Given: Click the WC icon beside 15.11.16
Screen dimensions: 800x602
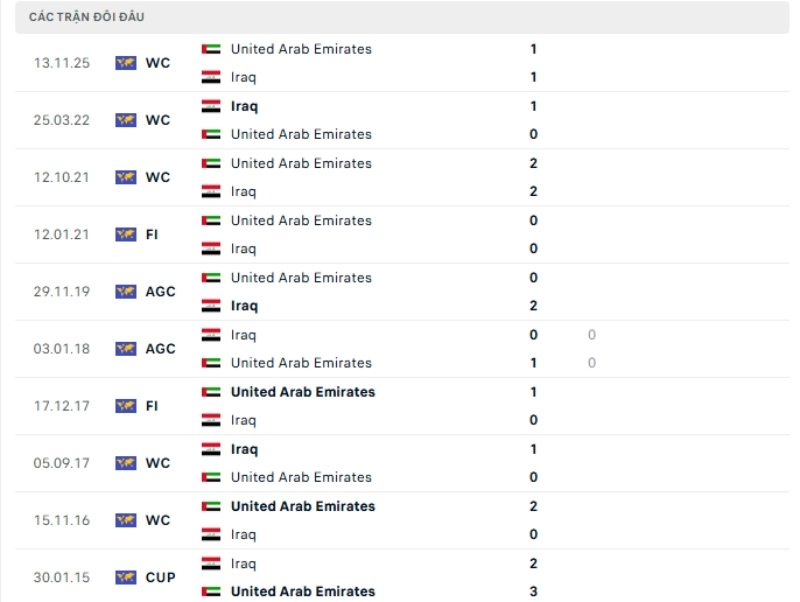Looking at the screenshot, I should click(127, 519).
